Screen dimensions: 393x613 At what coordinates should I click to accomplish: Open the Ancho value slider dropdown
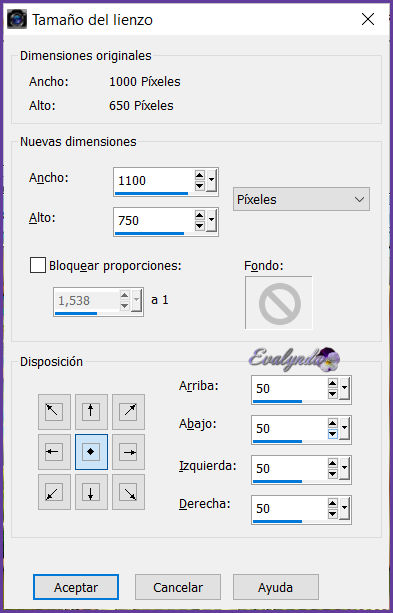[x=211, y=181]
